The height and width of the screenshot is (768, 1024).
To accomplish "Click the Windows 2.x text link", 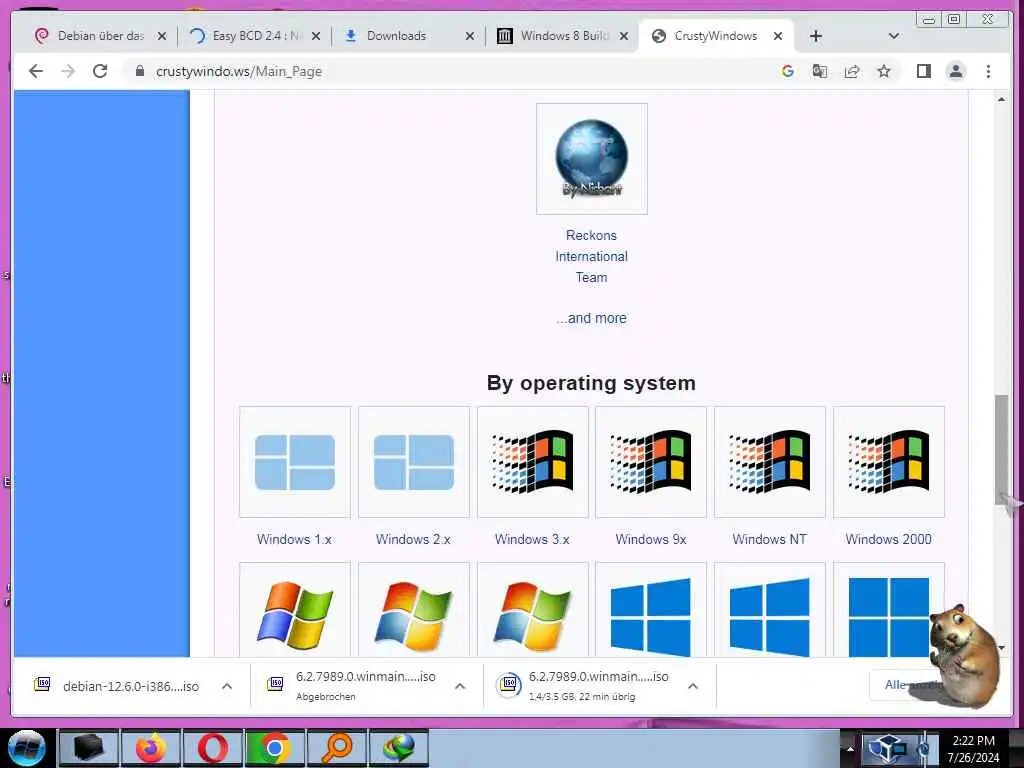I will point(413,539).
